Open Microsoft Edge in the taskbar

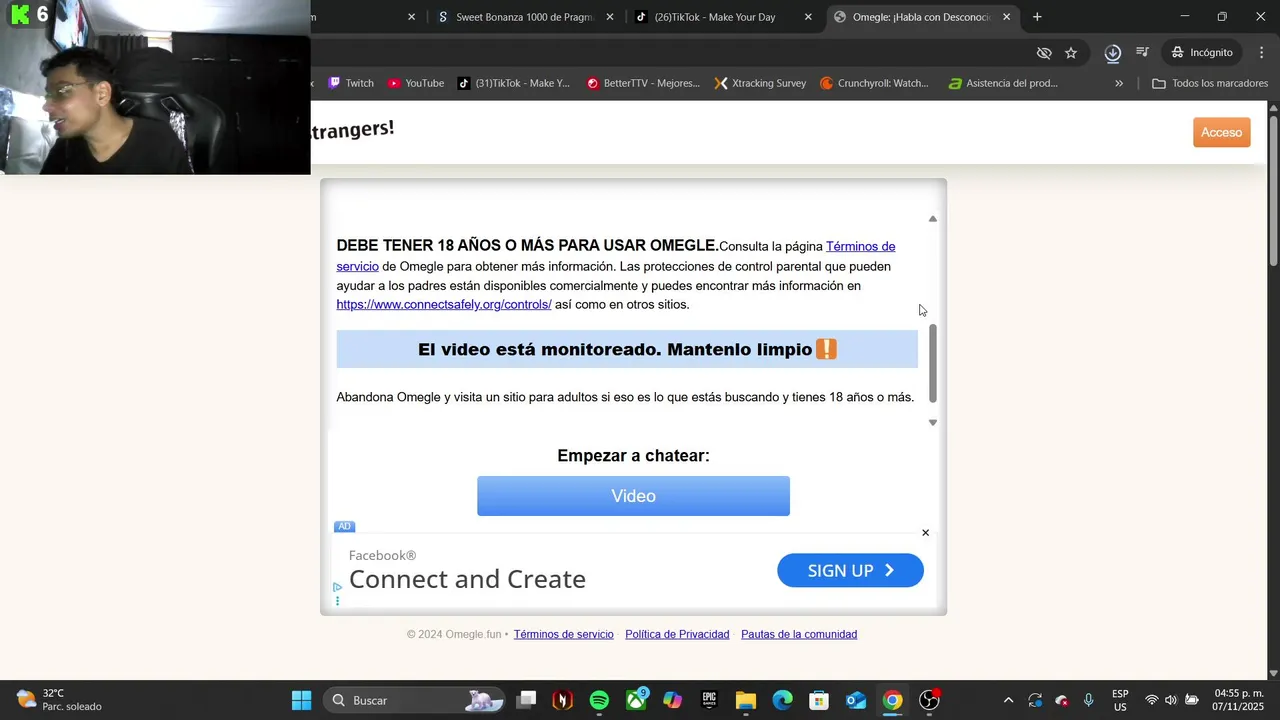[782, 700]
